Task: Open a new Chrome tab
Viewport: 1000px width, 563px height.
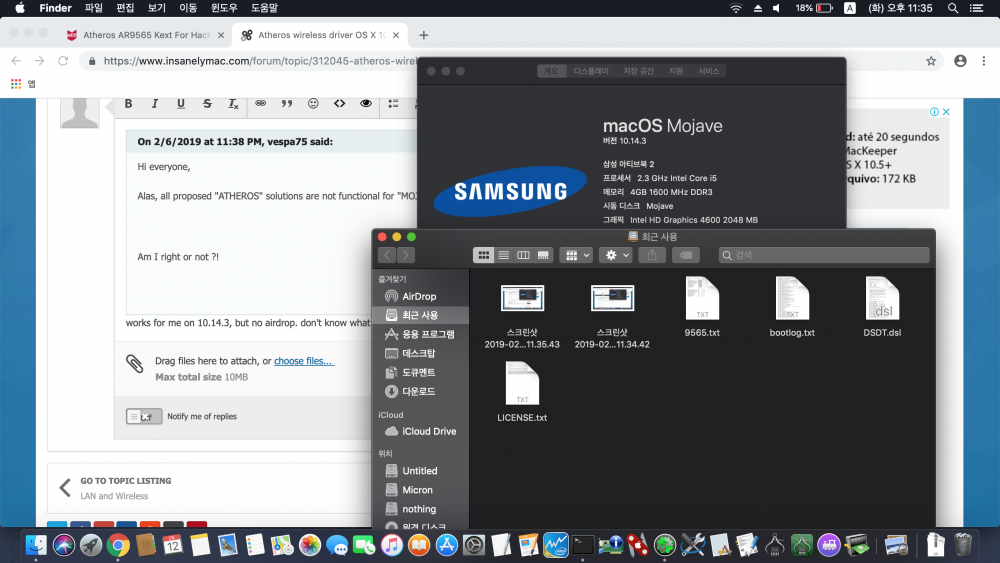Action: tap(423, 35)
